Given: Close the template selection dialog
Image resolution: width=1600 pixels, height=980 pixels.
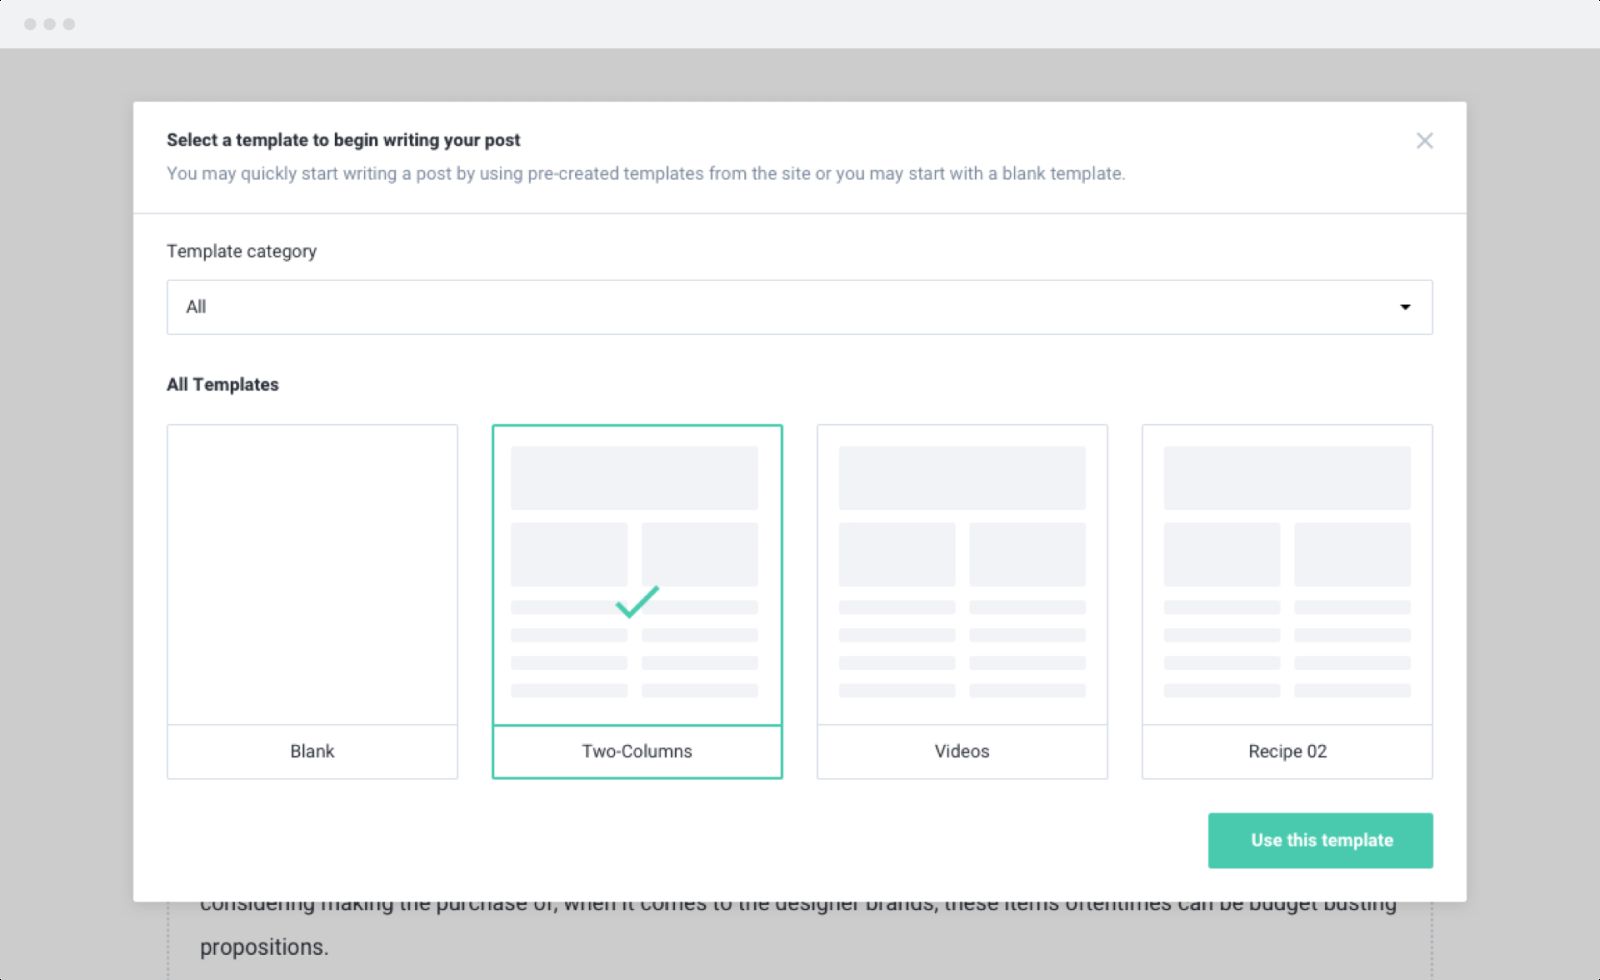Looking at the screenshot, I should tap(1424, 141).
